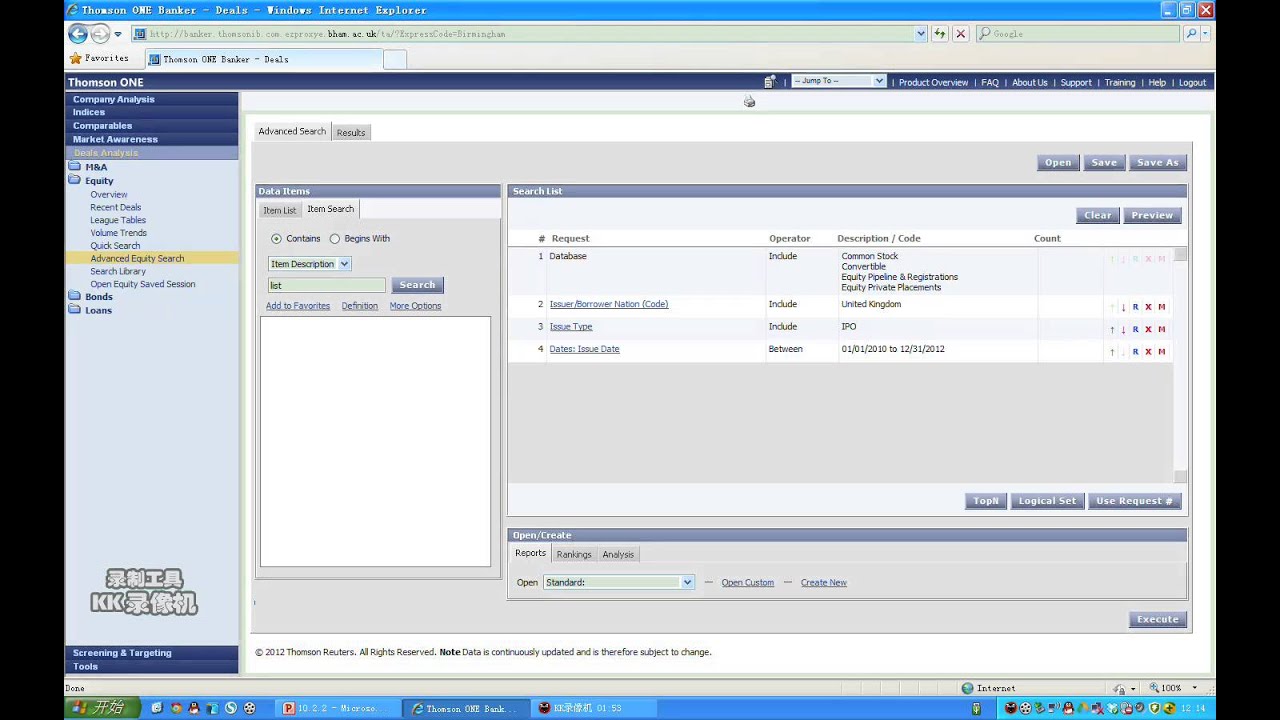Open the More Options link

click(x=415, y=306)
